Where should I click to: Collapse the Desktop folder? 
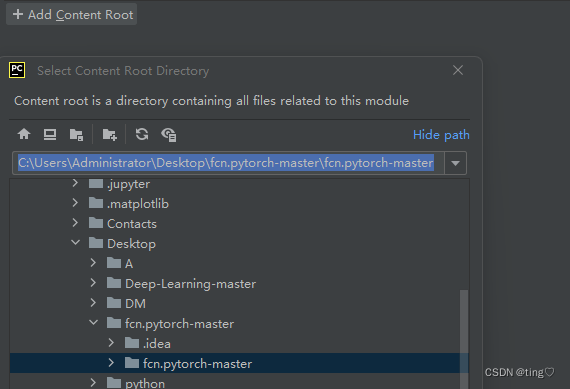click(x=75, y=242)
